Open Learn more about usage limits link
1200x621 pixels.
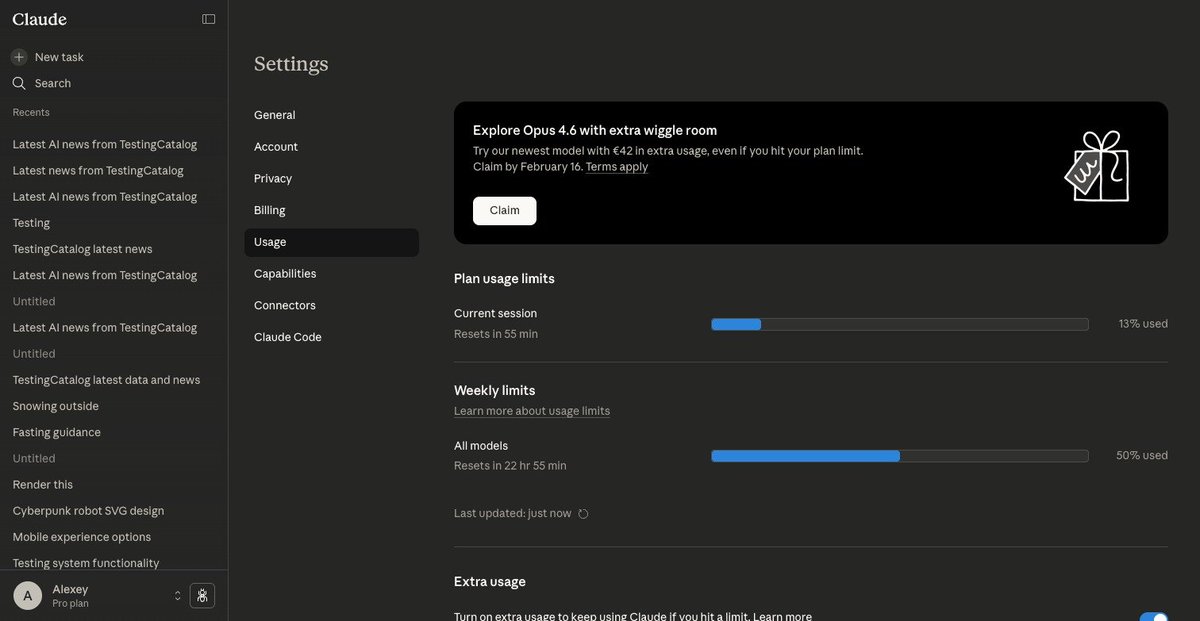pyautogui.click(x=532, y=411)
